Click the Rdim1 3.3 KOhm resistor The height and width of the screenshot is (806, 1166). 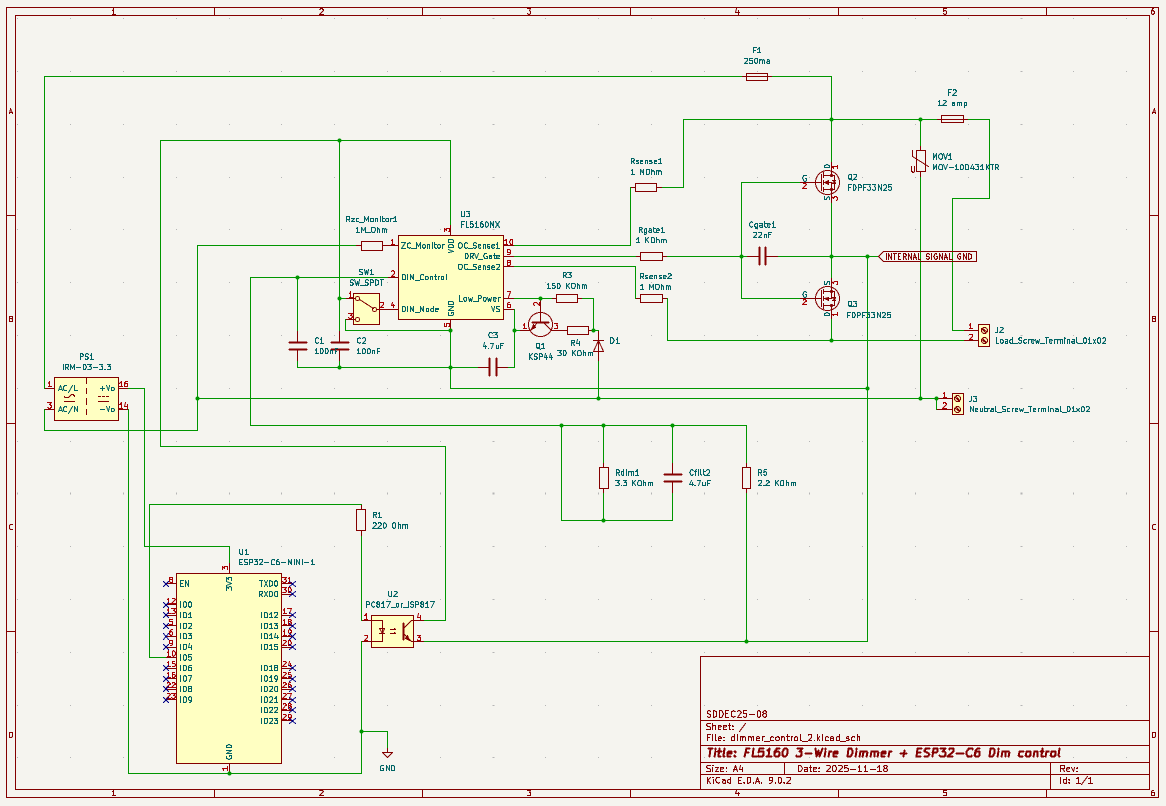(604, 478)
